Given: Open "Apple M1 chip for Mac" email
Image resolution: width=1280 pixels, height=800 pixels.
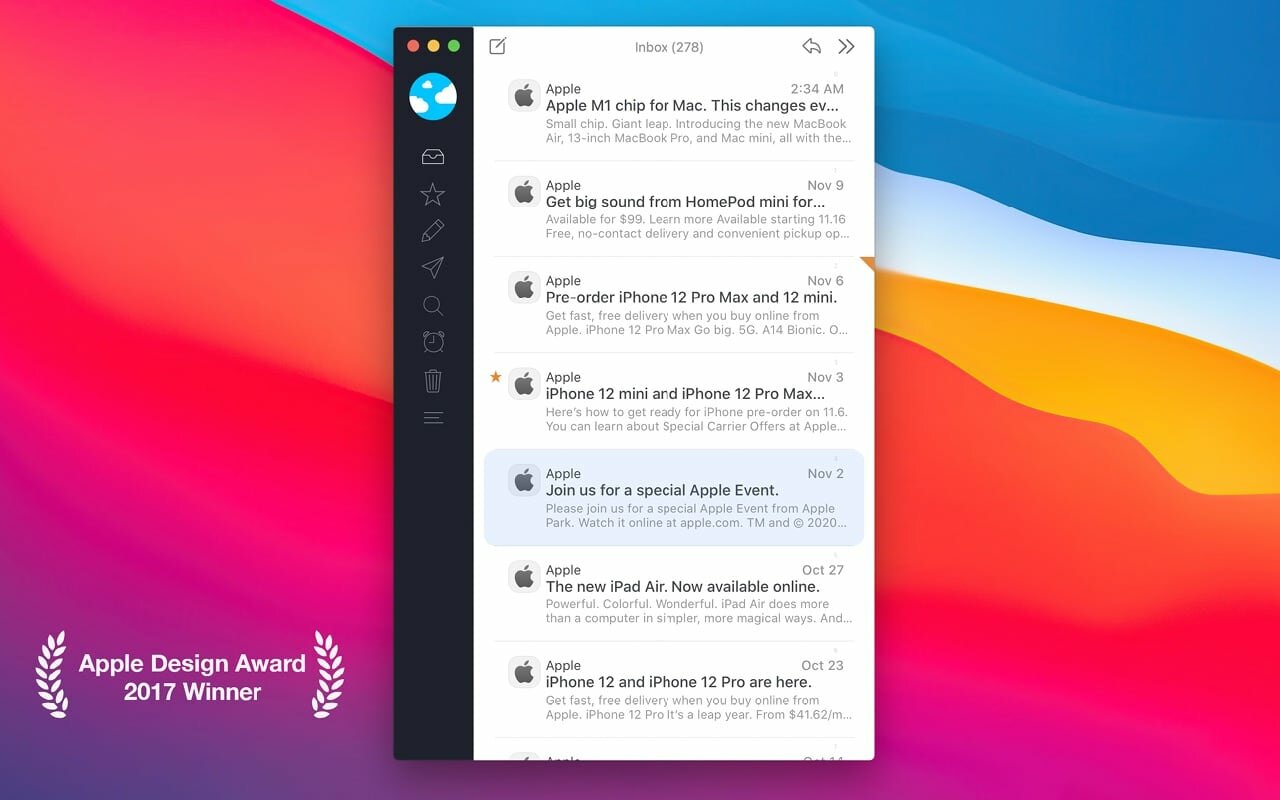Looking at the screenshot, I should (x=674, y=113).
